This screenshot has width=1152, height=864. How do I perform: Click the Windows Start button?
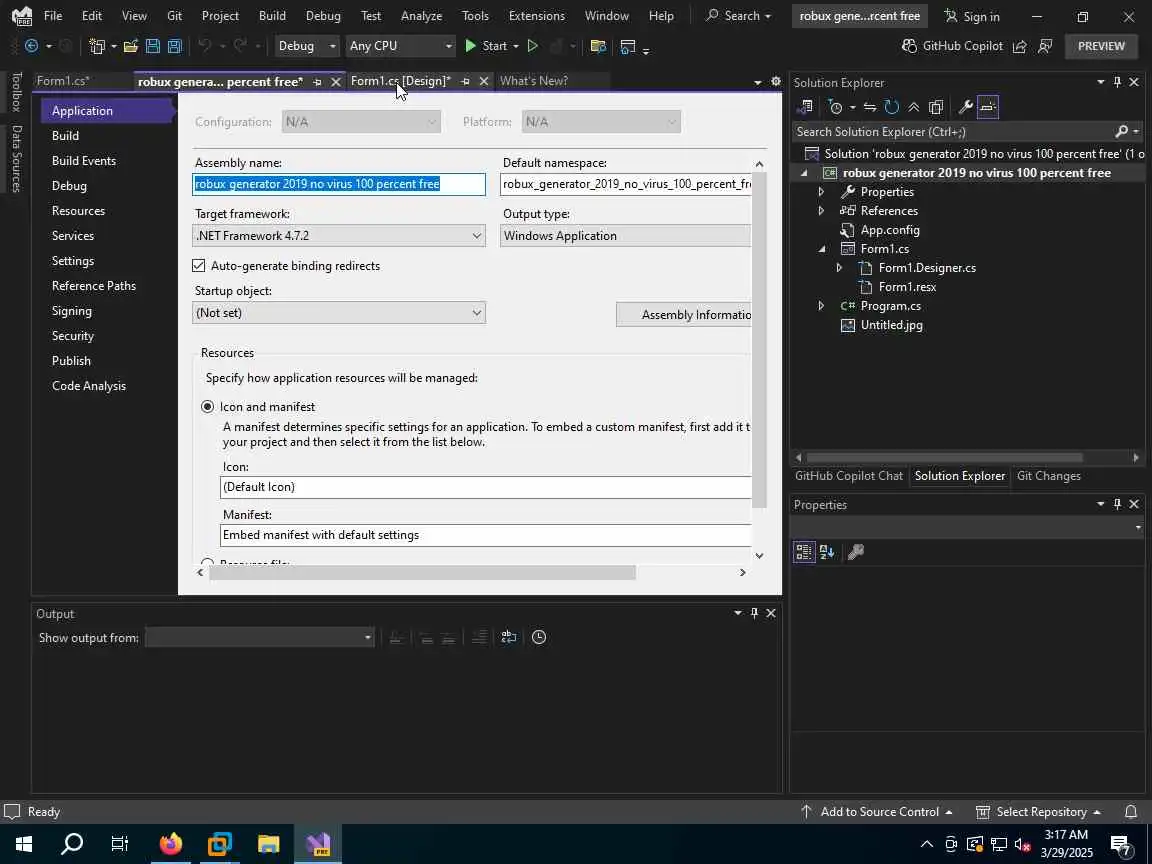[24, 843]
